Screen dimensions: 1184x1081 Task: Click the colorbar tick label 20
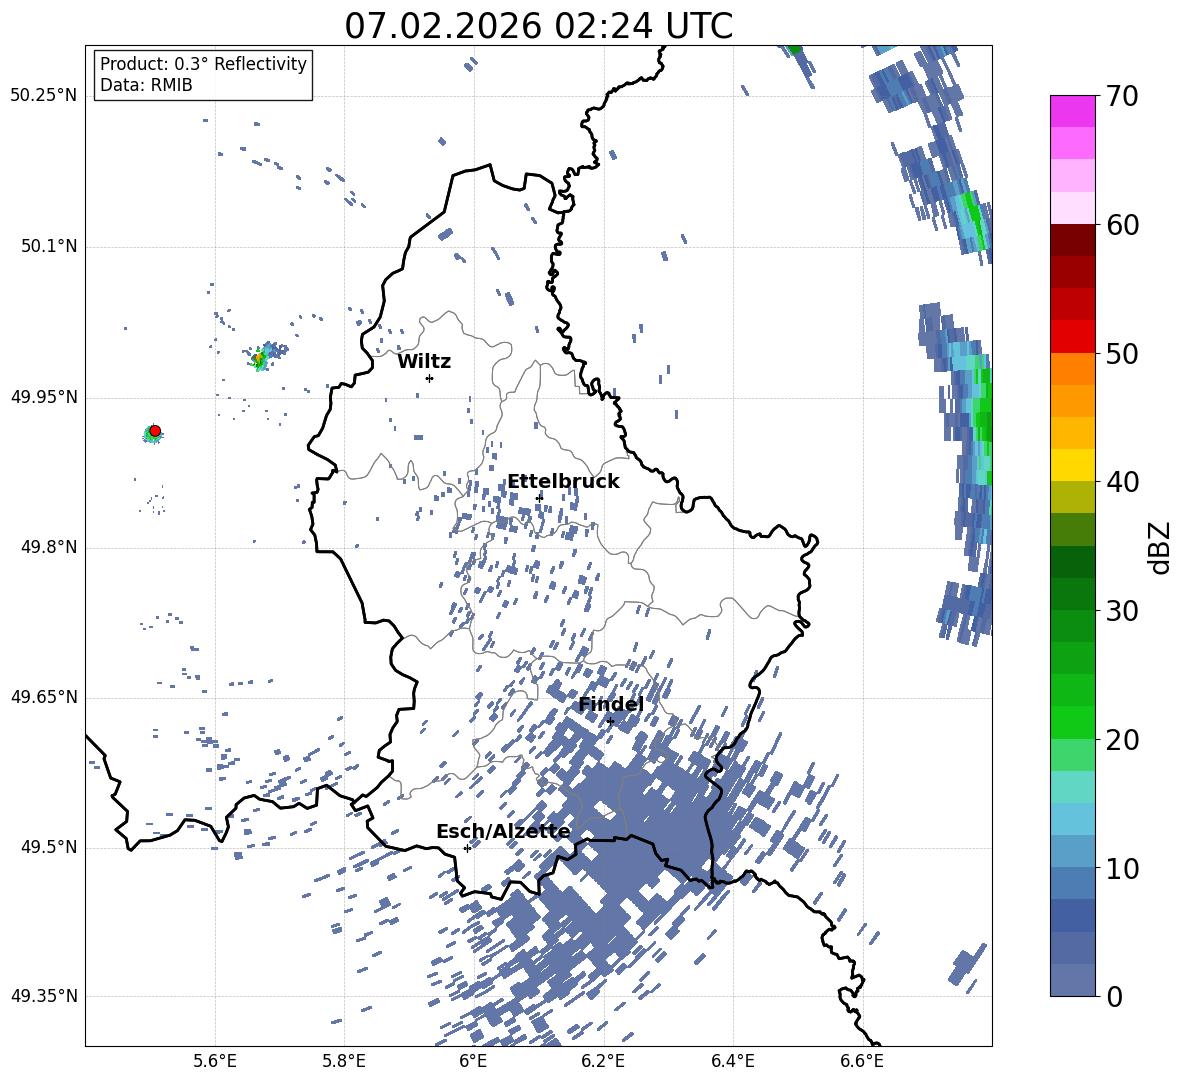(x=1122, y=739)
